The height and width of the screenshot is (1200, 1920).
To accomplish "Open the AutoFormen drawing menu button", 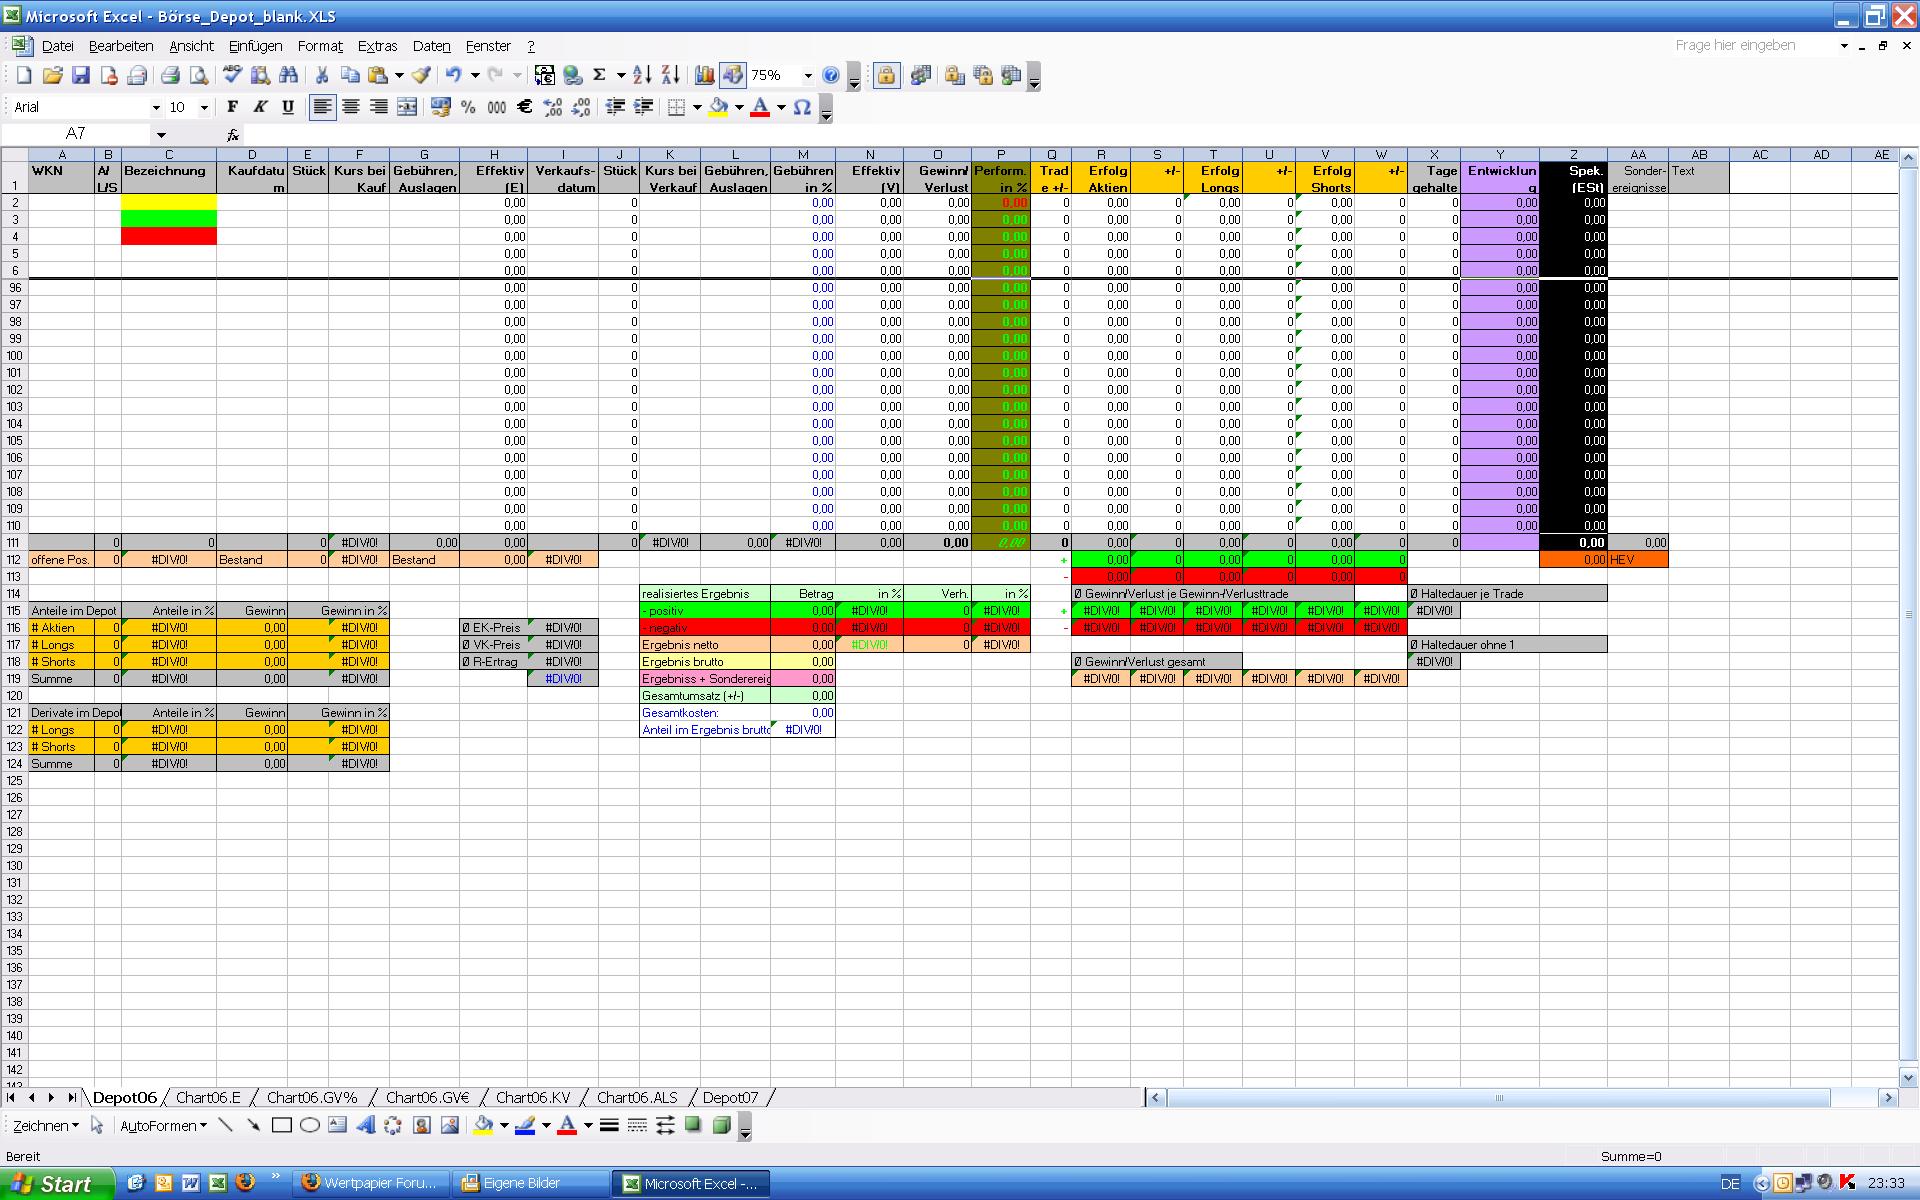I will tap(163, 1125).
